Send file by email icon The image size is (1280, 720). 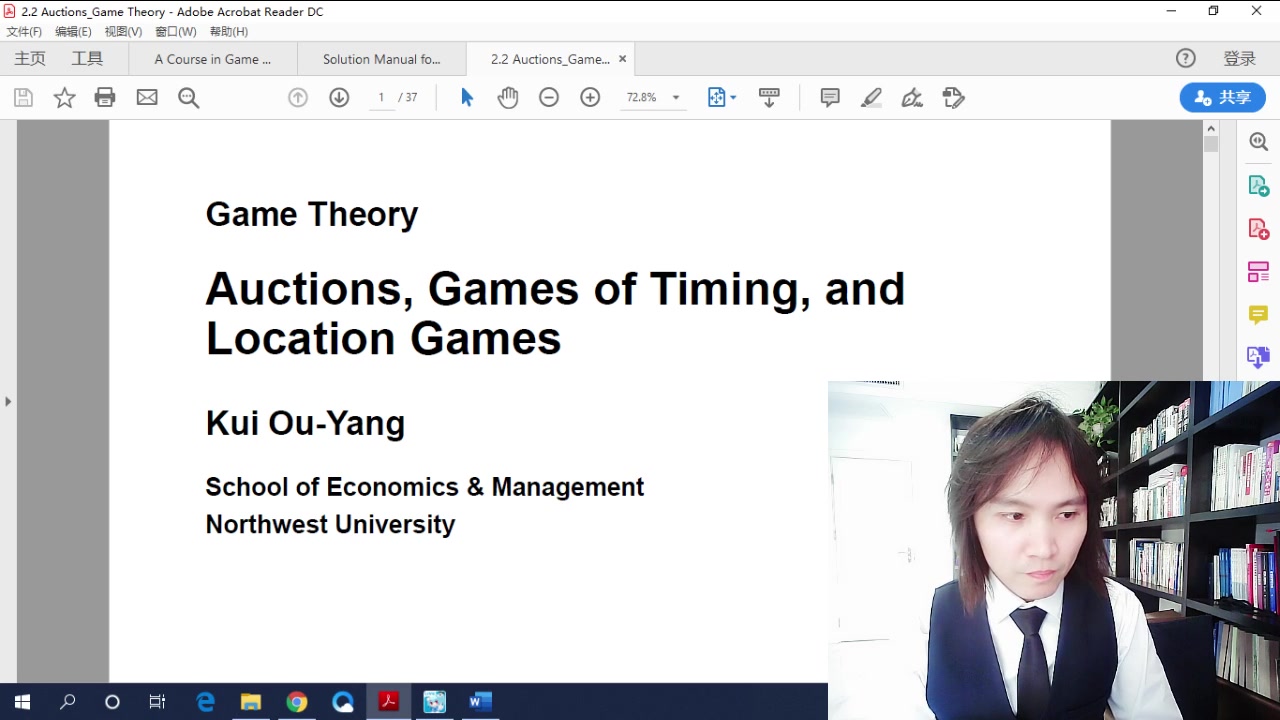click(x=147, y=97)
